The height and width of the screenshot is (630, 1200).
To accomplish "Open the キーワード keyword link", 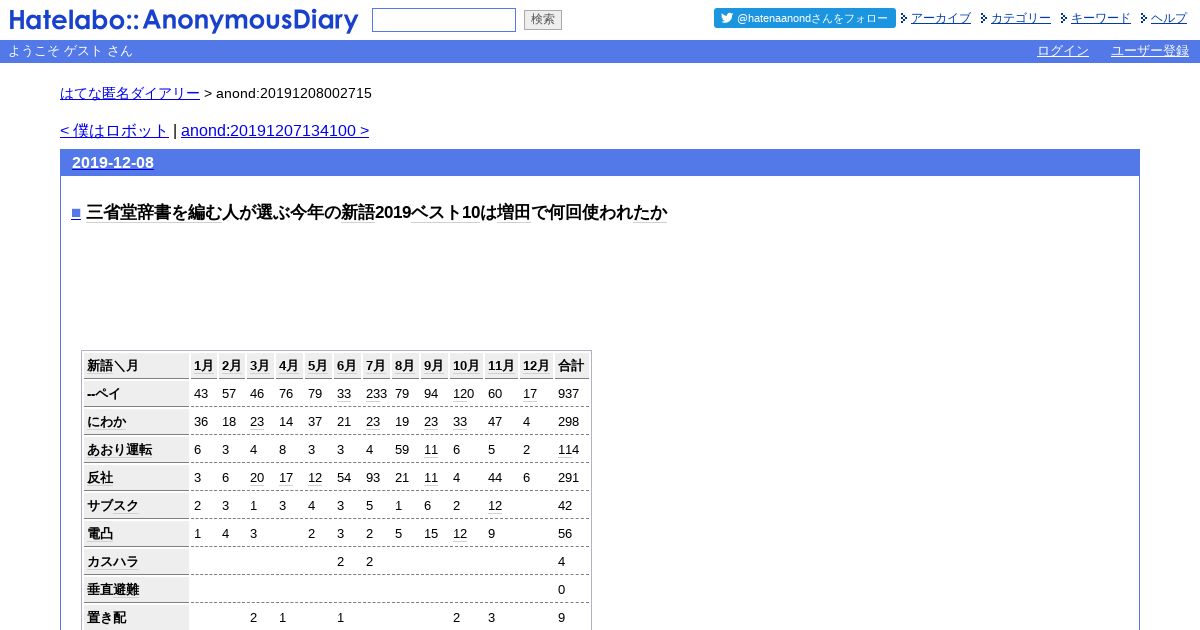I will [x=1101, y=18].
